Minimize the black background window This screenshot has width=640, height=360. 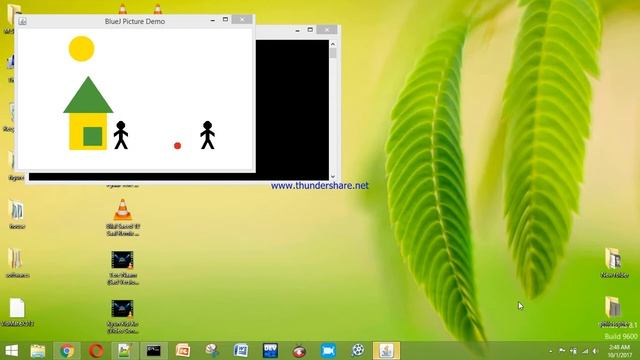tap(298, 30)
